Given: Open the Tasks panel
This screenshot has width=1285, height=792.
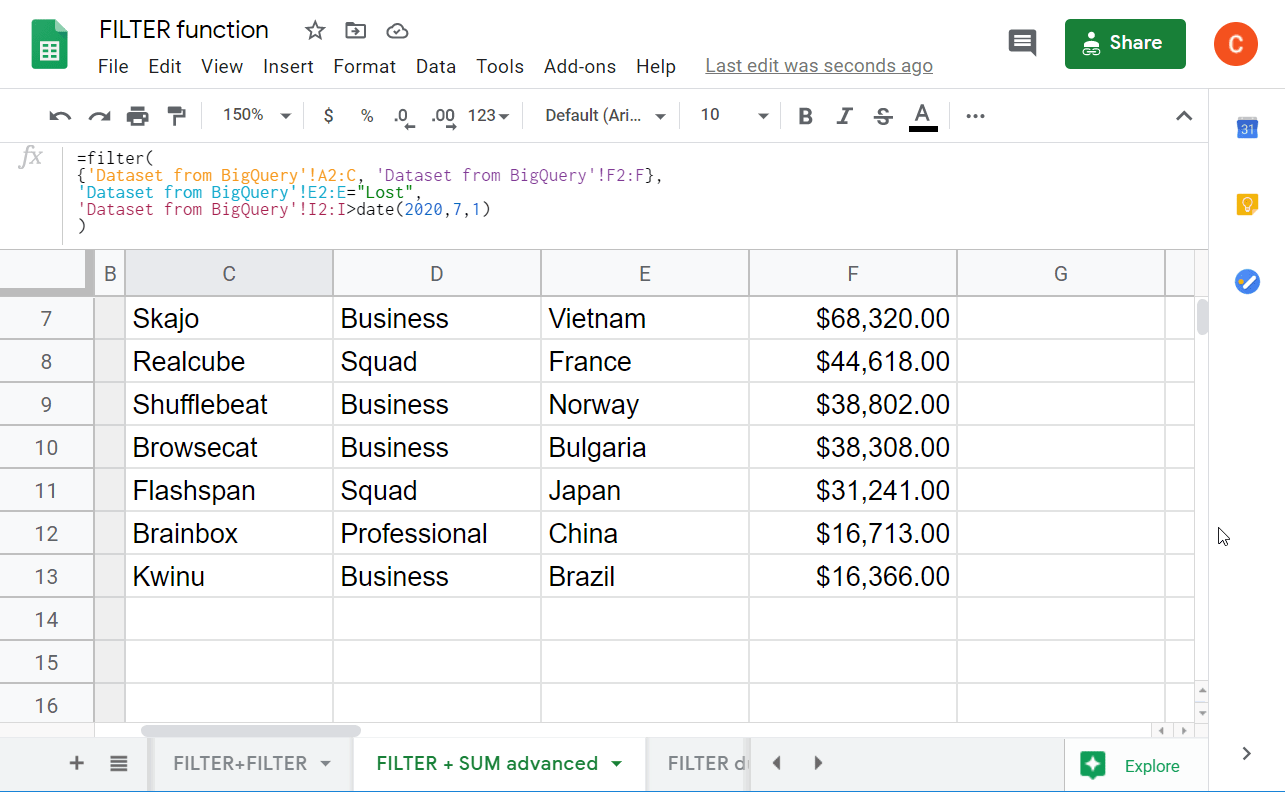Looking at the screenshot, I should tap(1246, 282).
